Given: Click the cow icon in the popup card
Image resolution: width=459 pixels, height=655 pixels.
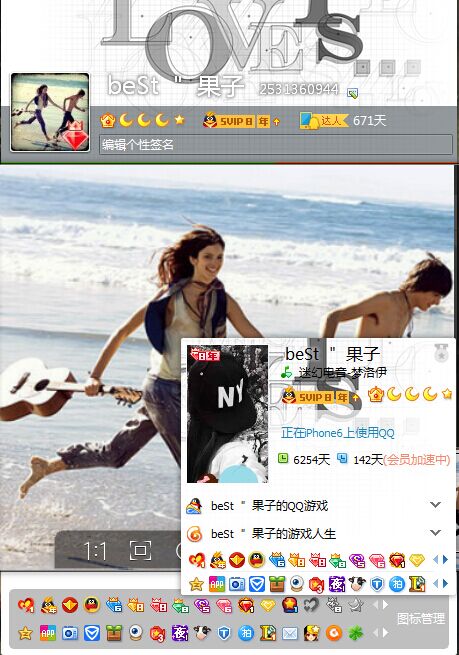Looking at the screenshot, I should point(357,584).
